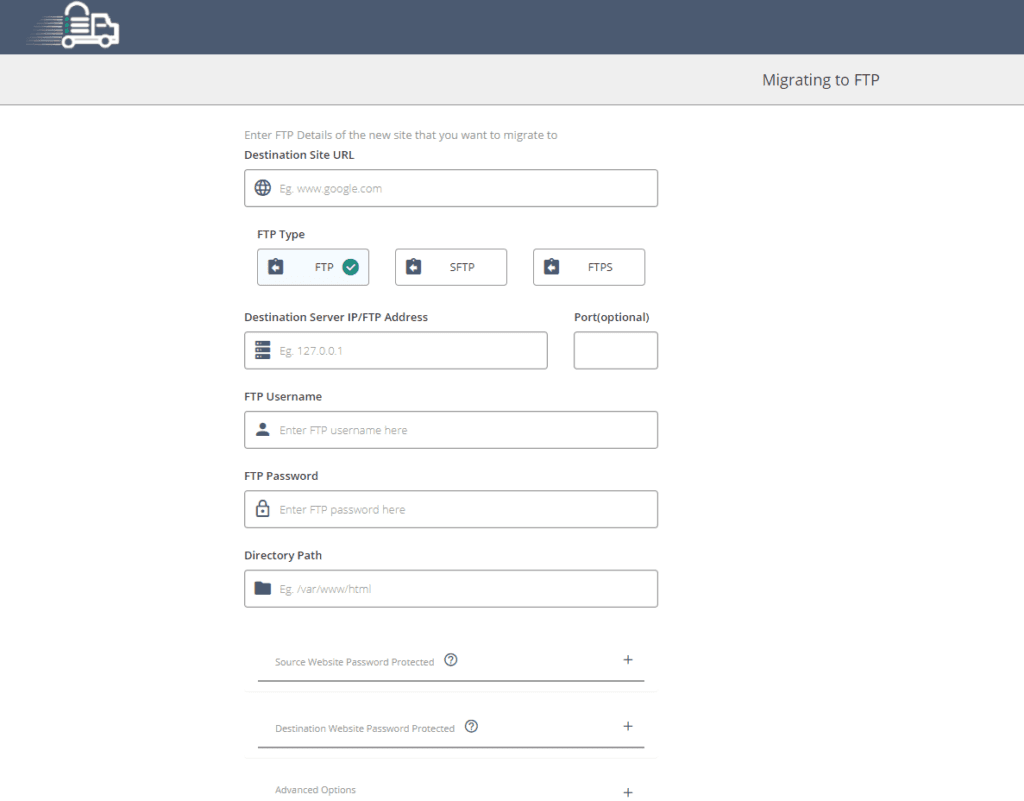This screenshot has width=1024, height=801.
Task: Focus the Directory Path input
Action: (451, 589)
